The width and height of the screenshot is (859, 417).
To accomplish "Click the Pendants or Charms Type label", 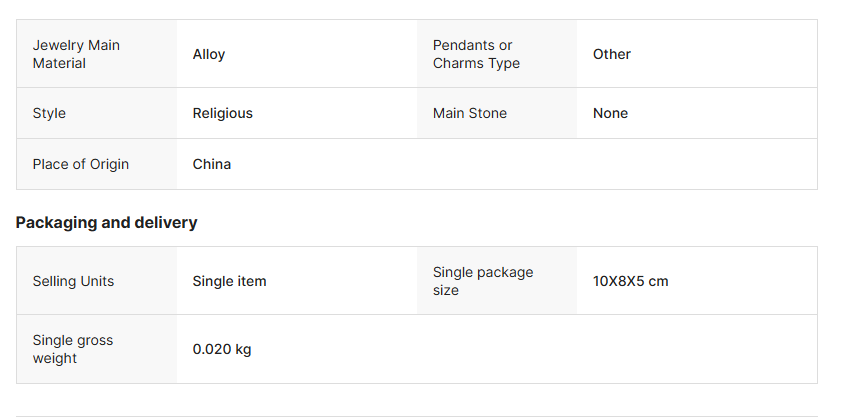I will coord(472,54).
